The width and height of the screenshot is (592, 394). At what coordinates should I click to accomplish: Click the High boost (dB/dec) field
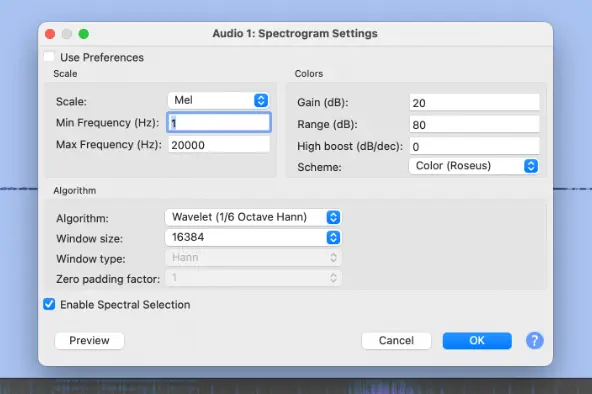click(x=474, y=146)
